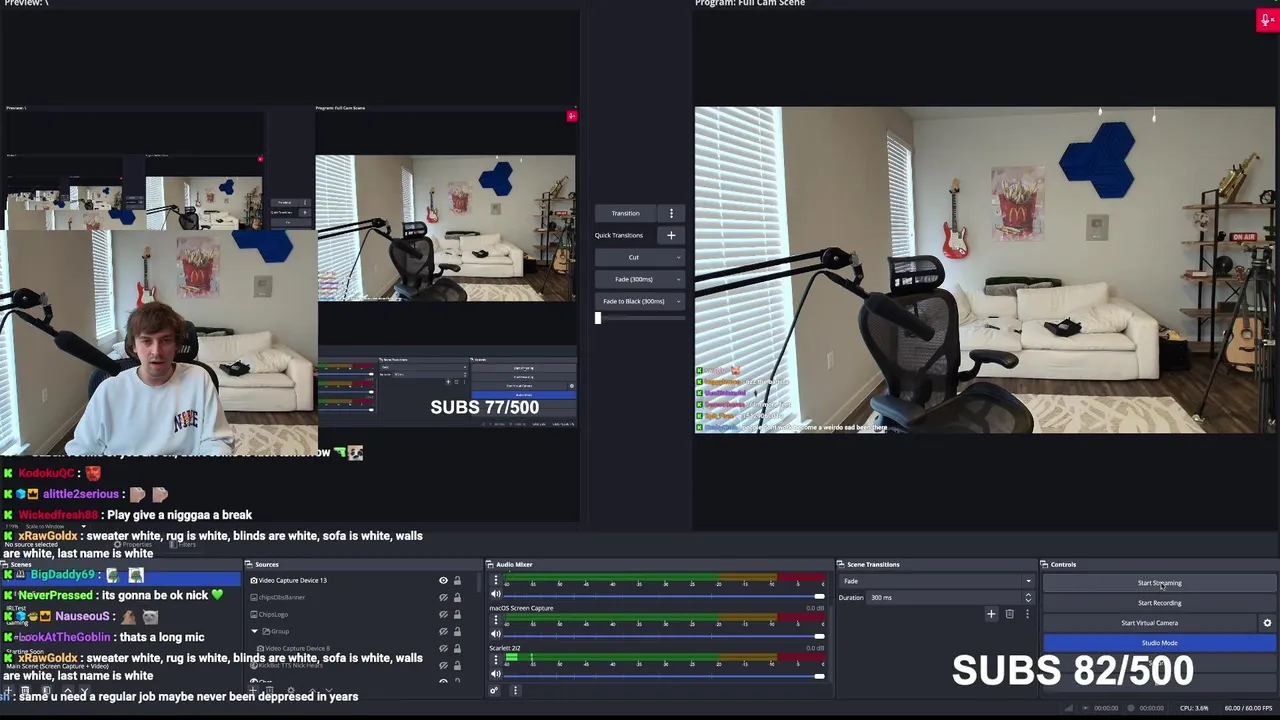Collapse the Group source tree arrow
The image size is (1280, 720).
tap(254, 631)
